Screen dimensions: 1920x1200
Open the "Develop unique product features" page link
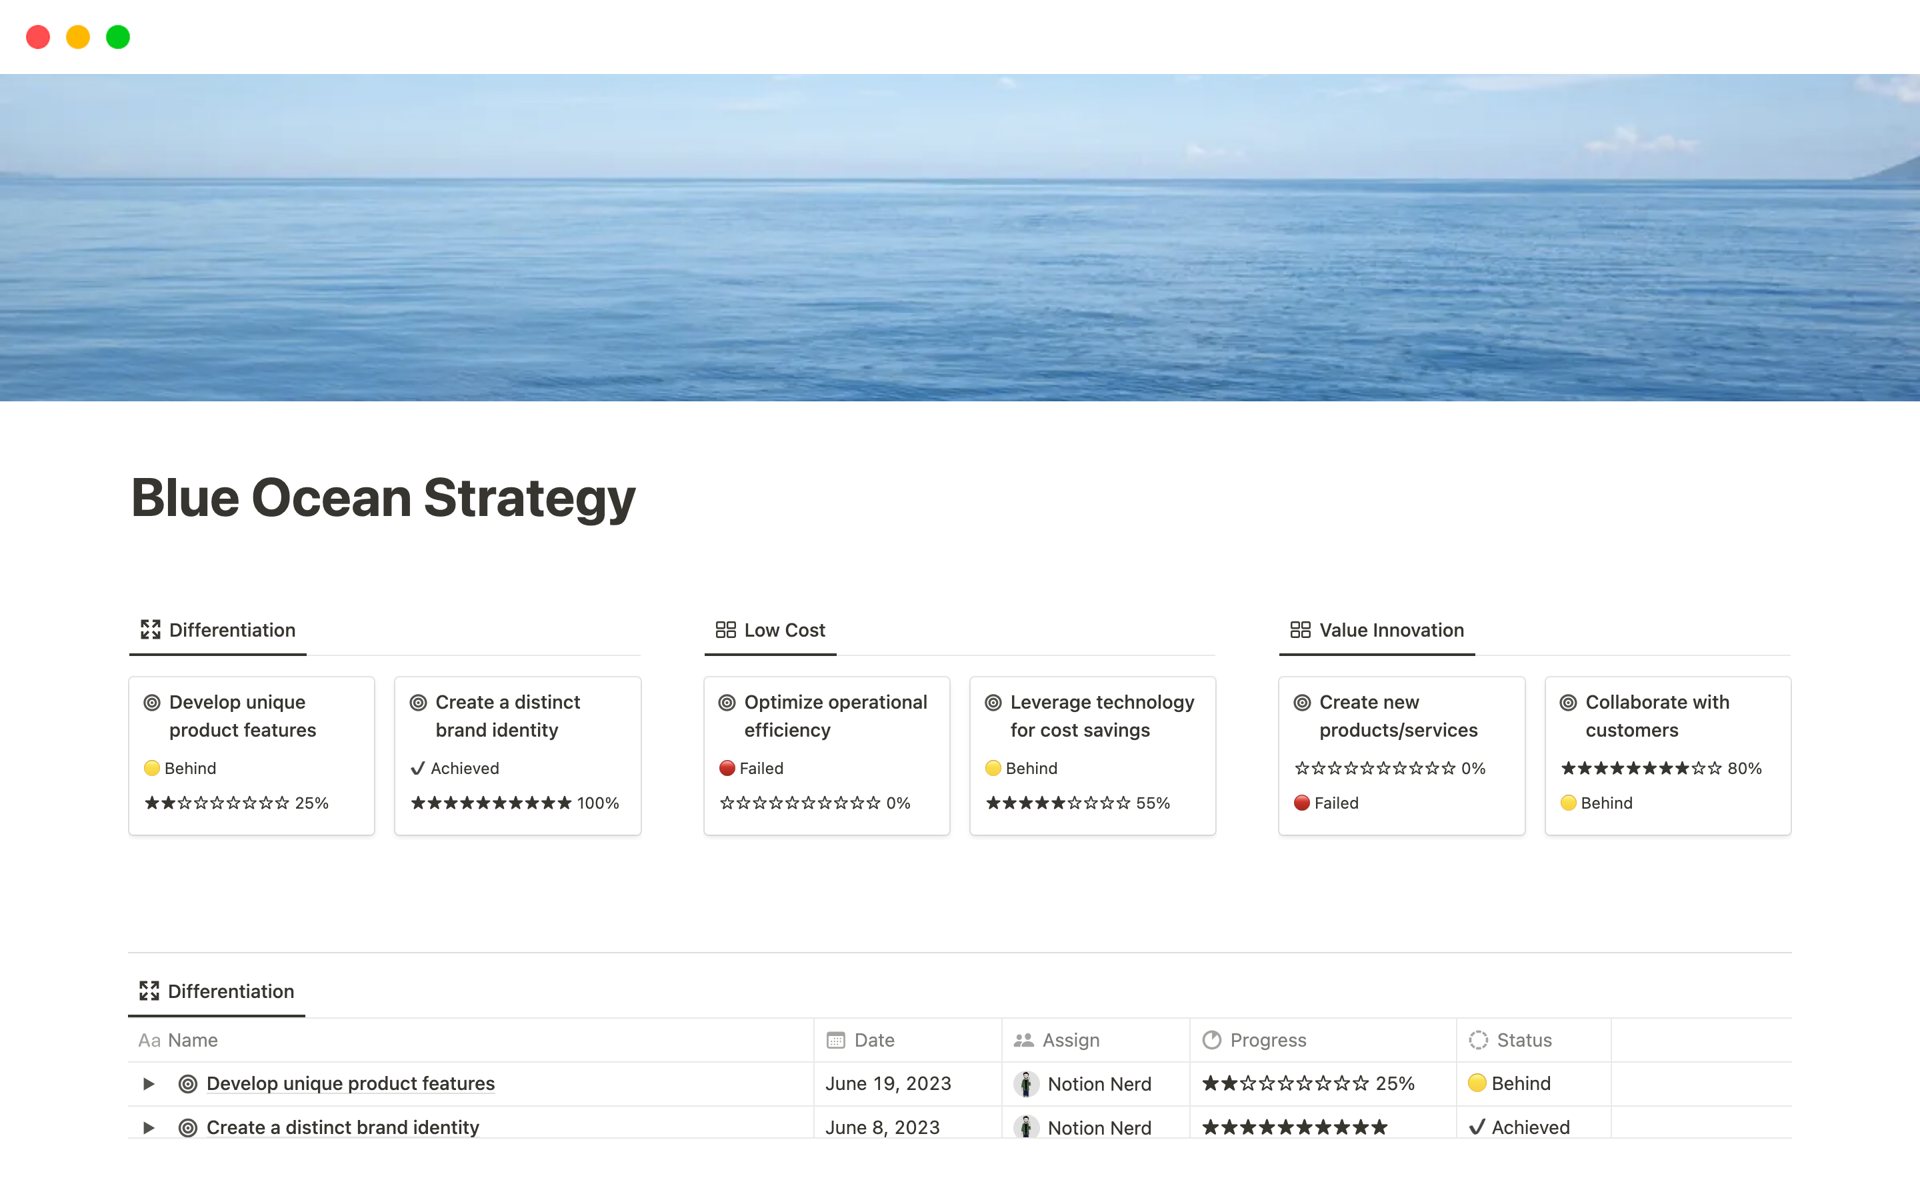tap(350, 1083)
